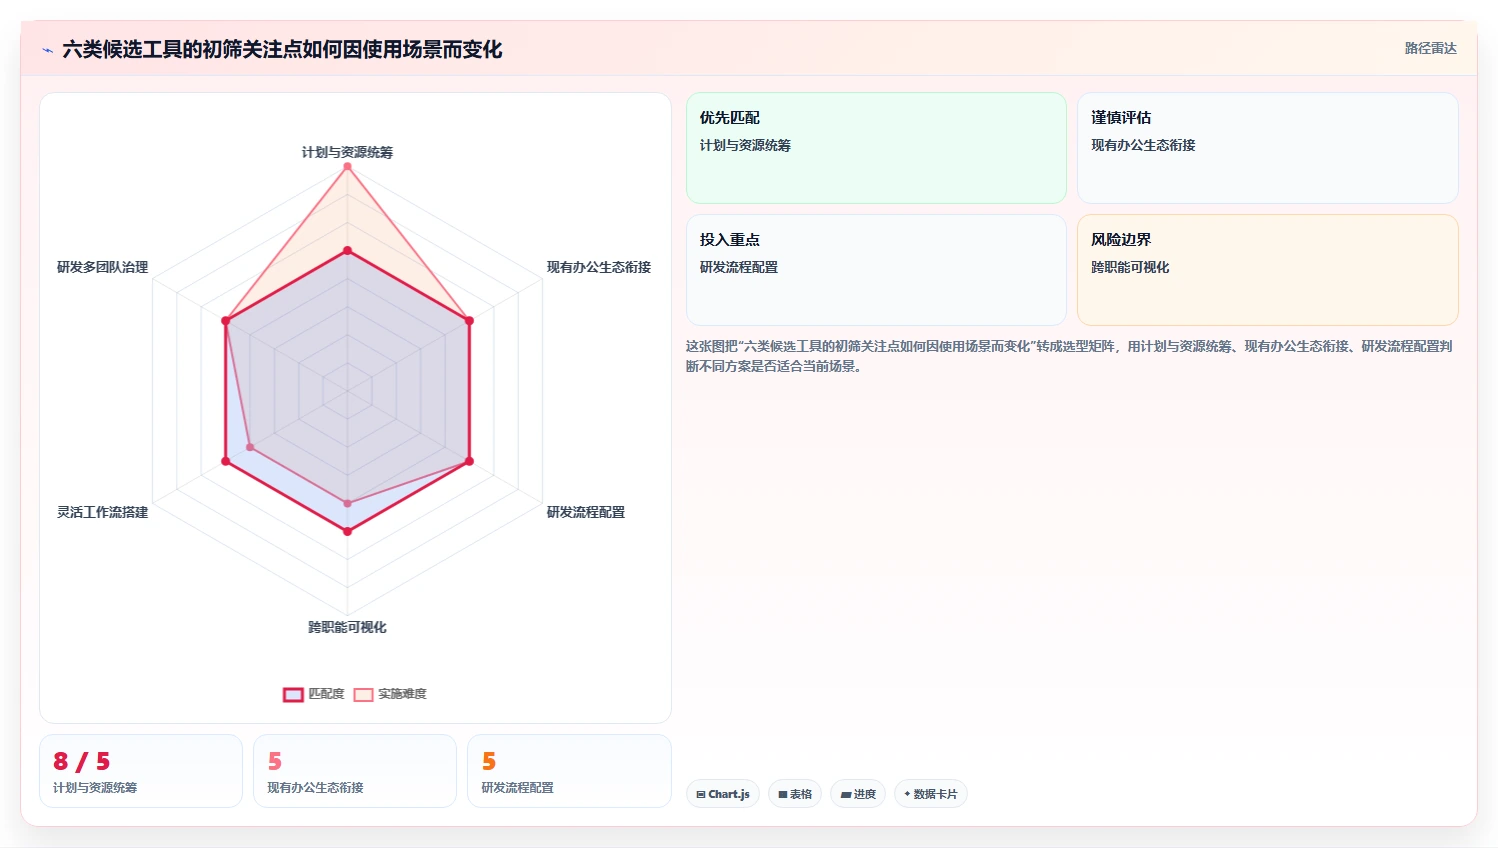Click the top 实施难度 data point on 计划与资源统筹 axis

(347, 166)
